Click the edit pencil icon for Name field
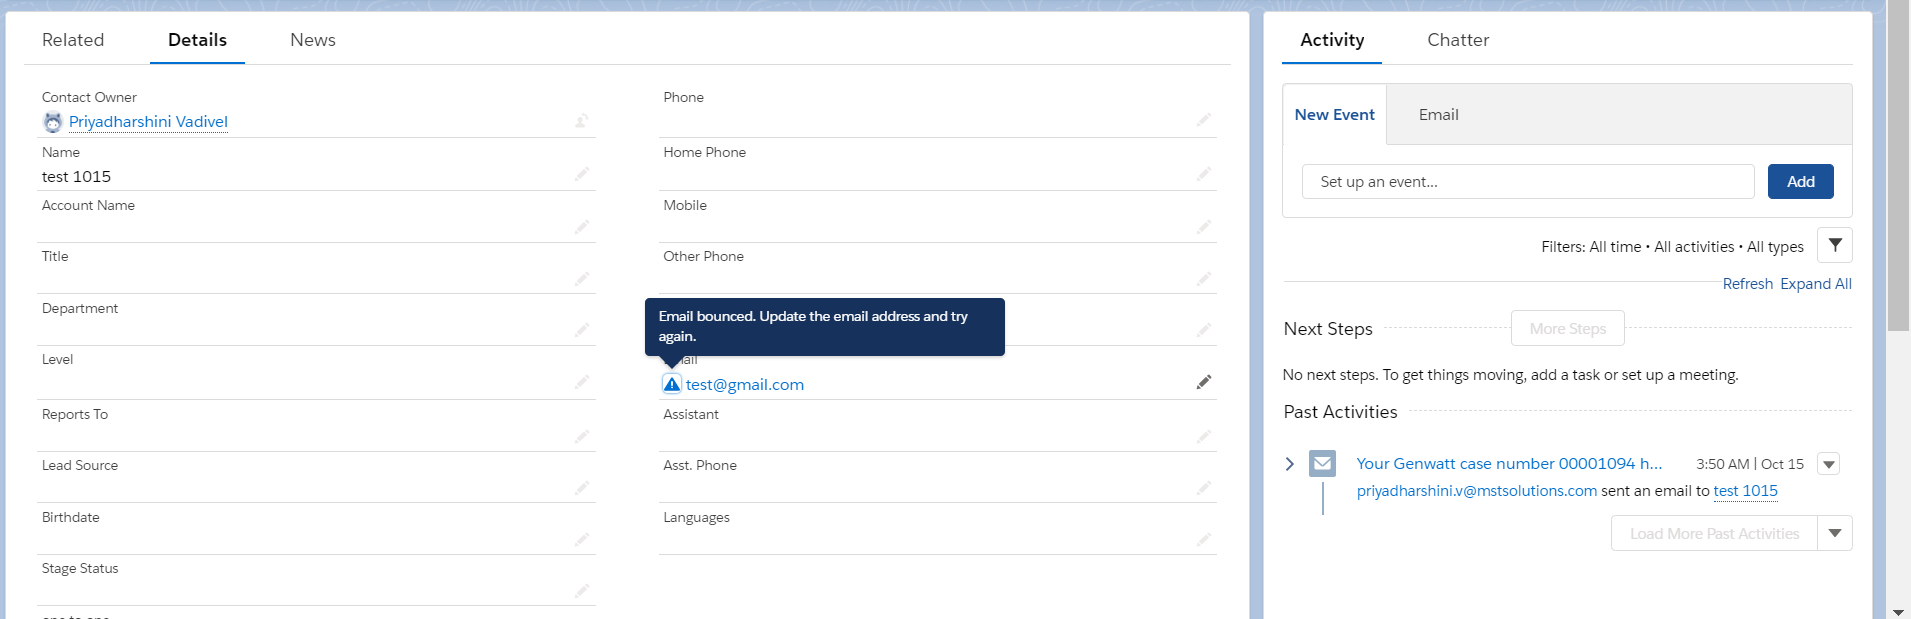1911x619 pixels. click(581, 174)
